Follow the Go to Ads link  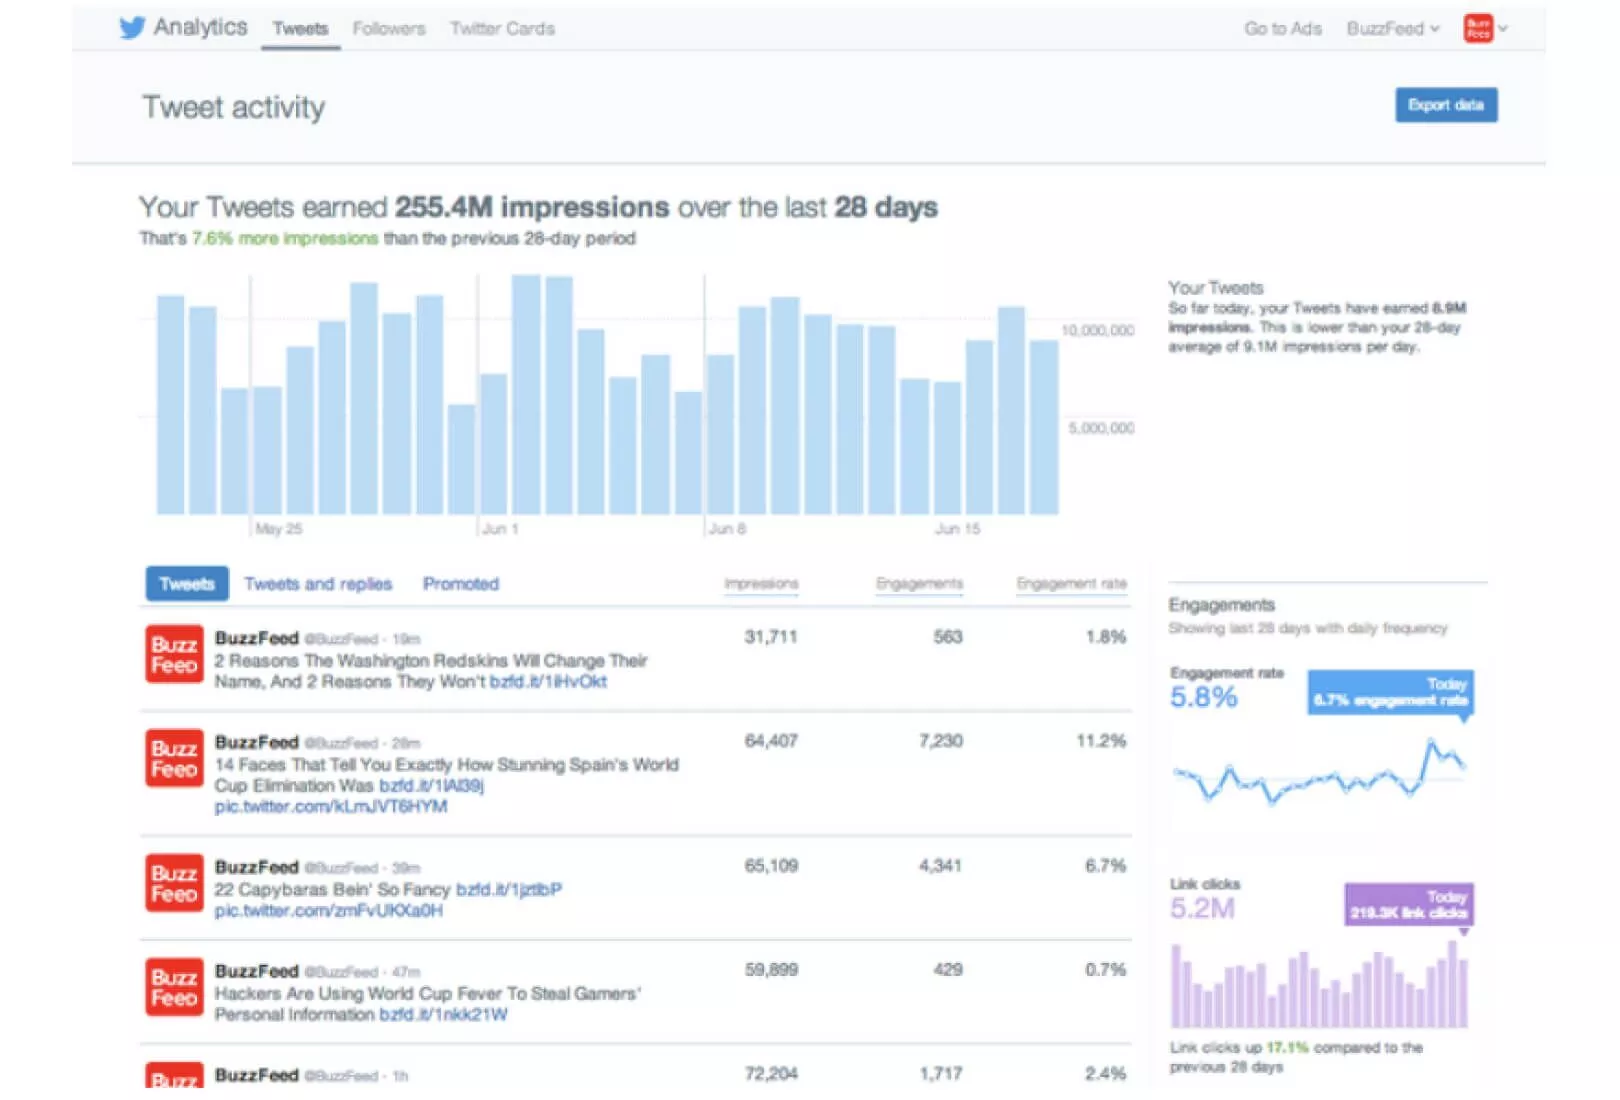tap(1283, 28)
